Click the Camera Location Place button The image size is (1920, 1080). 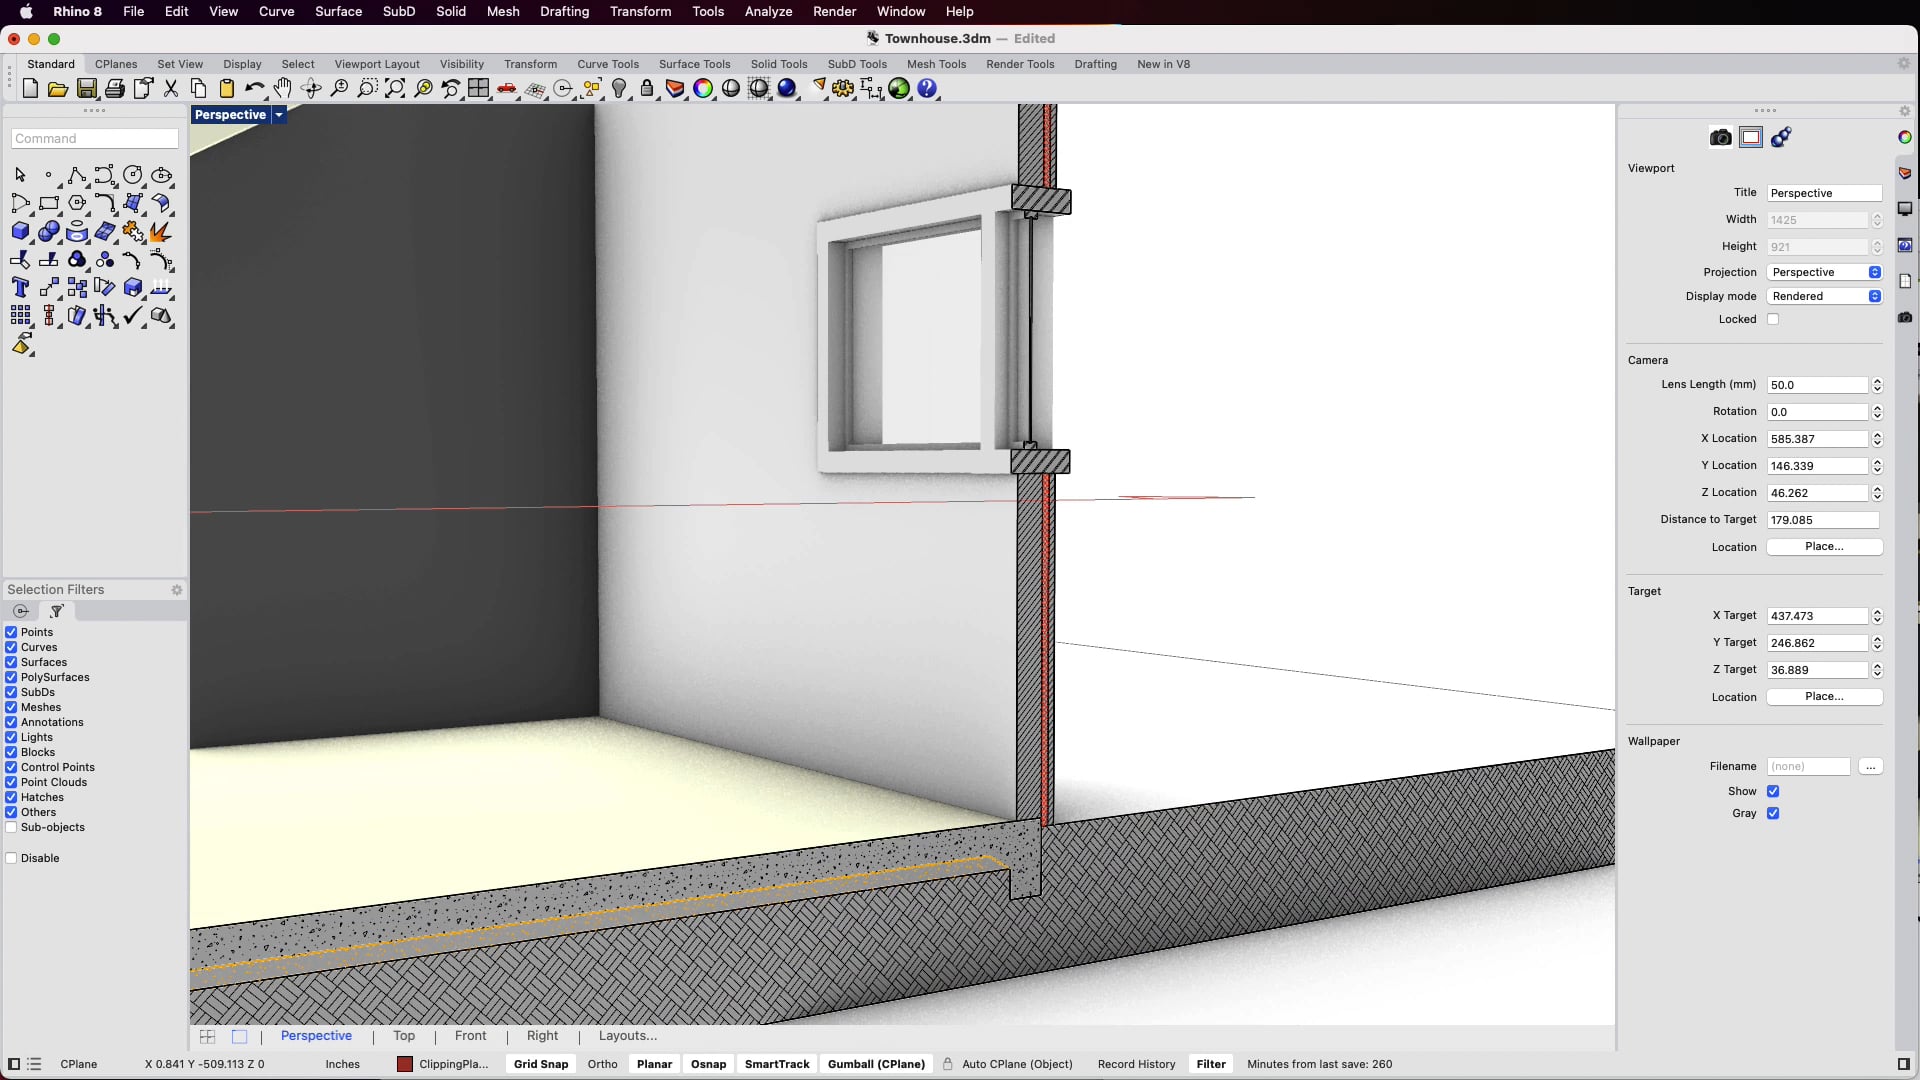pyautogui.click(x=1824, y=547)
